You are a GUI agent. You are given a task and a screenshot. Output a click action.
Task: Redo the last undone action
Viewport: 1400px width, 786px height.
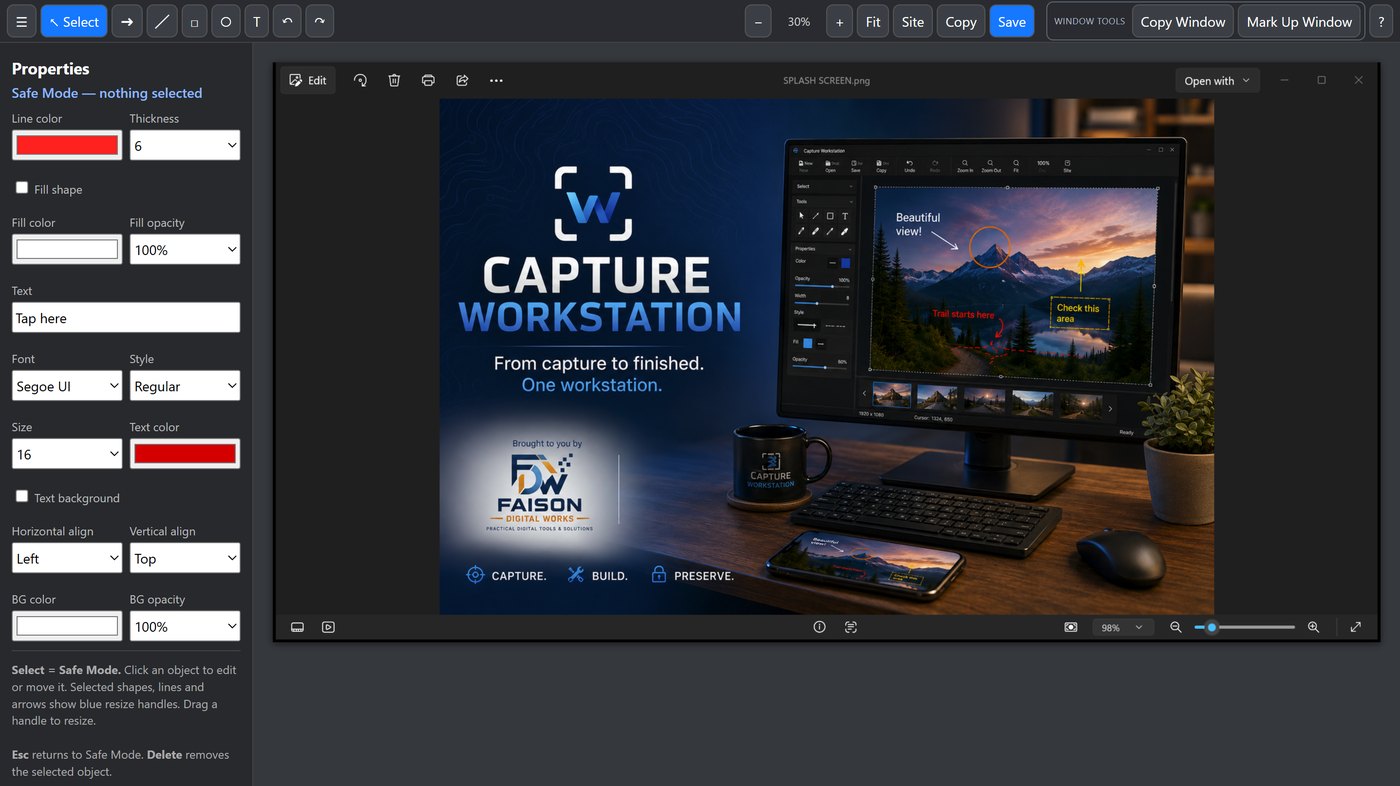(x=319, y=21)
